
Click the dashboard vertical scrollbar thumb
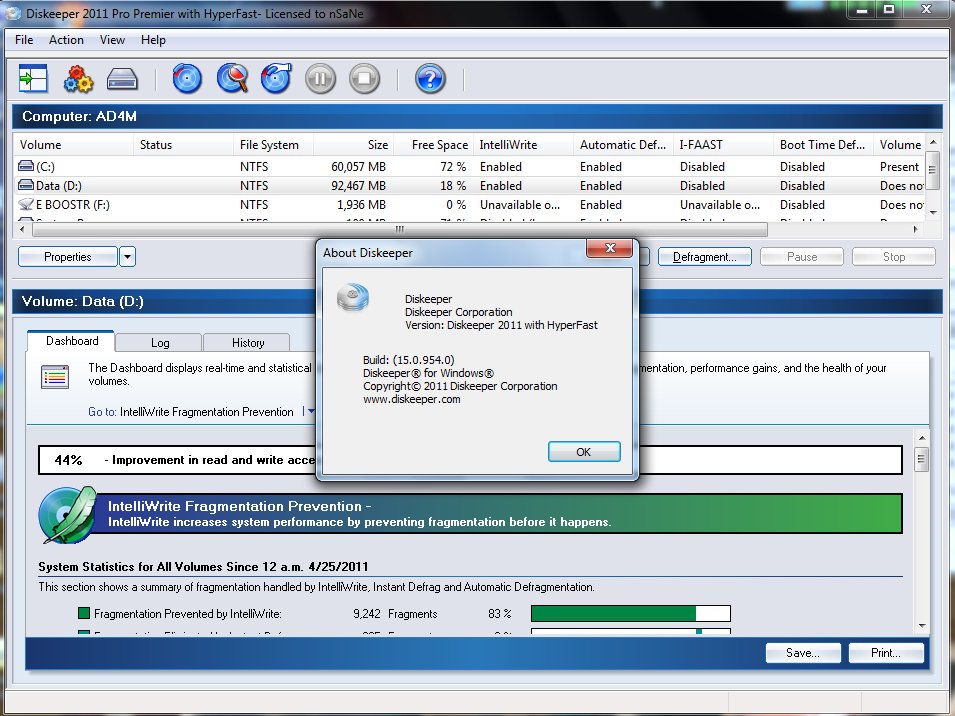click(922, 459)
